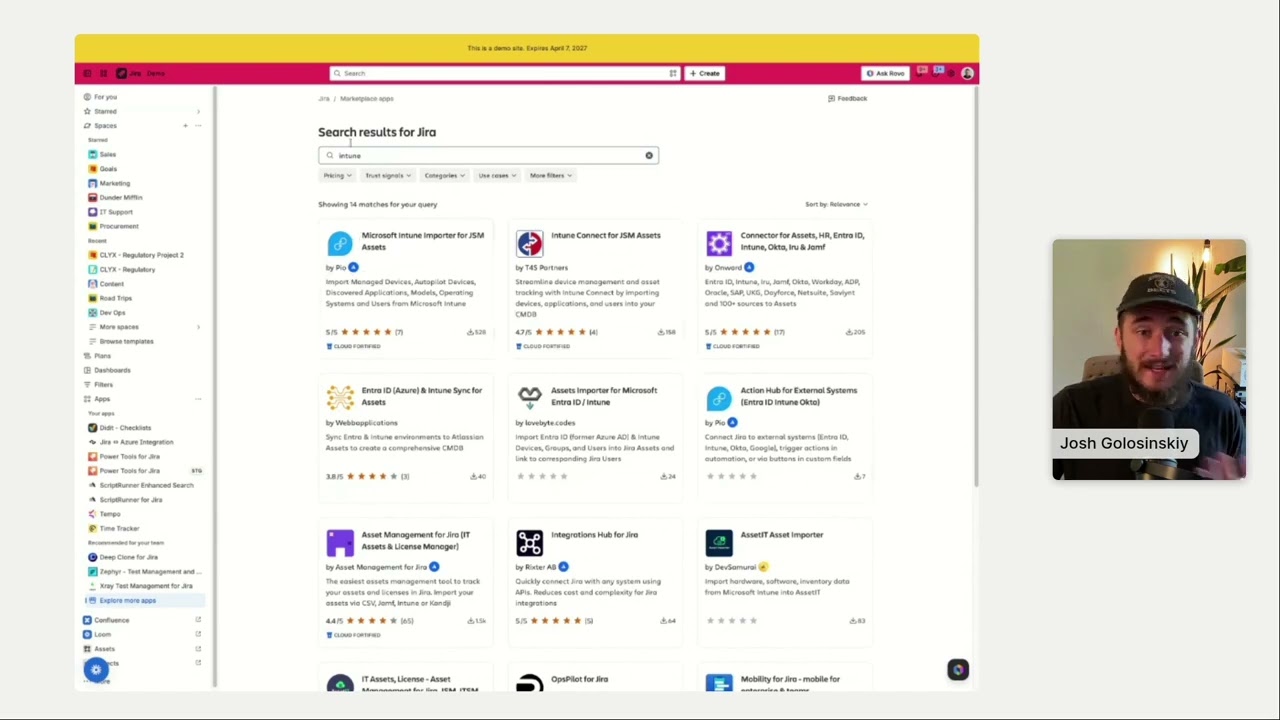Select Explore more apps item

point(143,601)
